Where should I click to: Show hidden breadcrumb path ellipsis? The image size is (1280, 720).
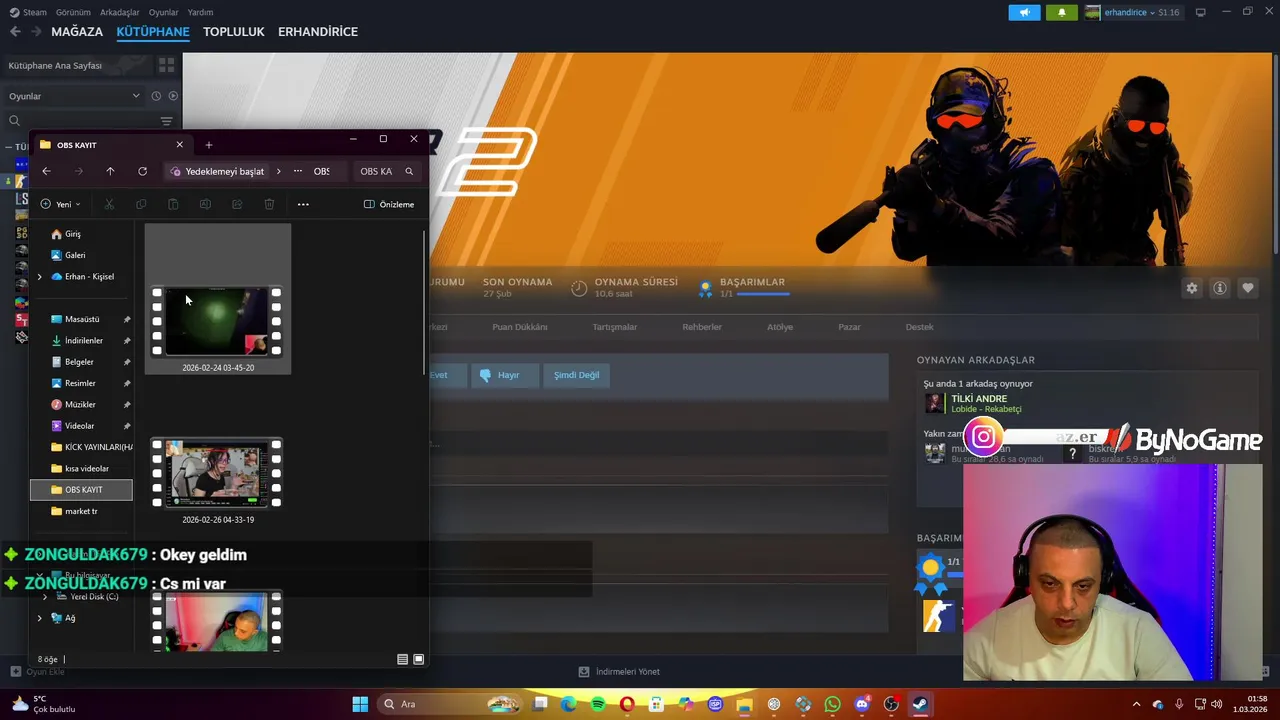298,171
